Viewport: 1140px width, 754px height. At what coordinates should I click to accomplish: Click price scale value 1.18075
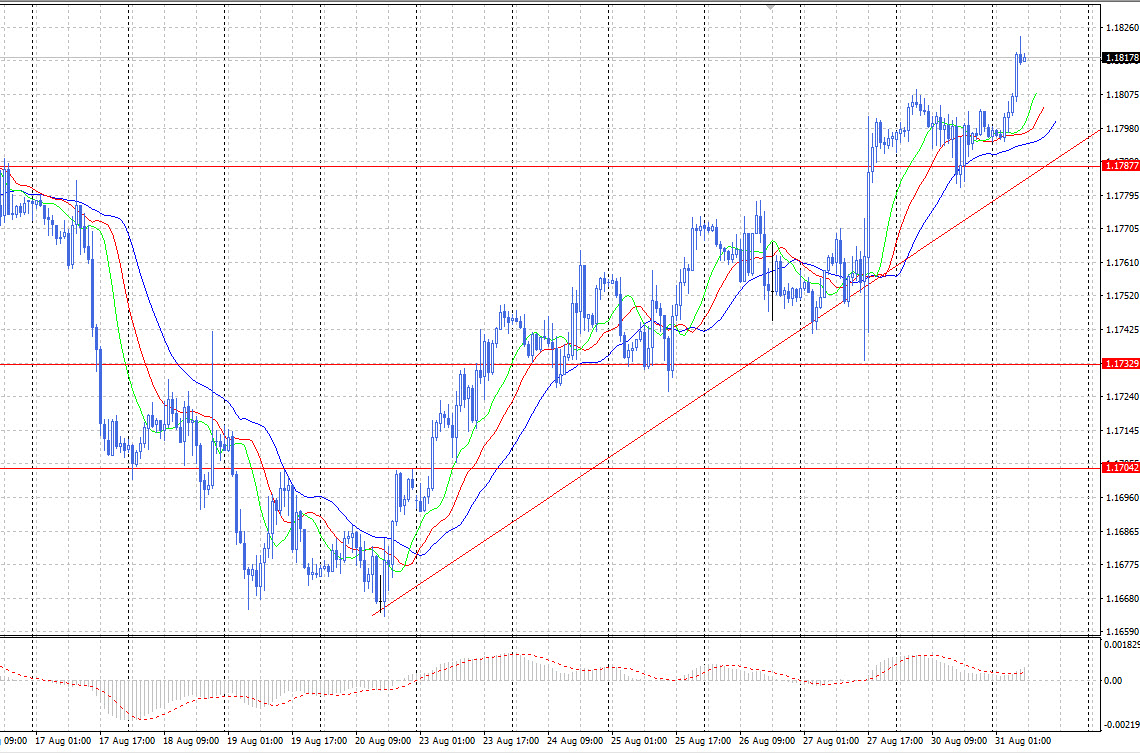pyautogui.click(x=1122, y=95)
